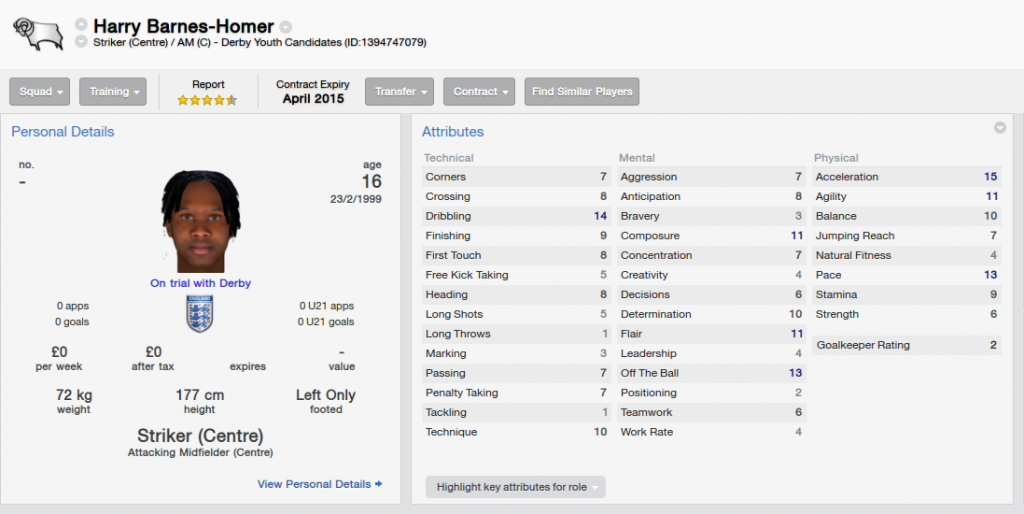Click the England national team crest

(x=200, y=313)
